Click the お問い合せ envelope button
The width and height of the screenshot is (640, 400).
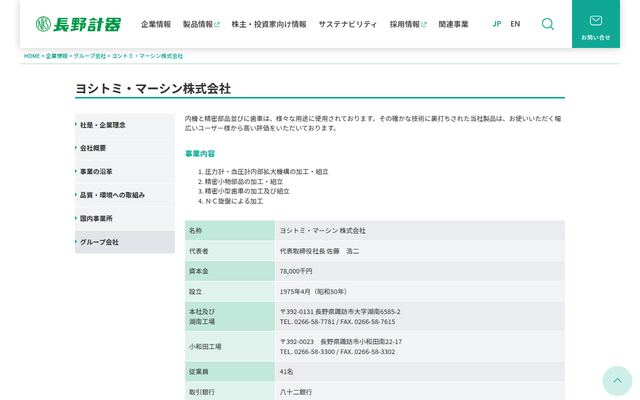pos(596,24)
